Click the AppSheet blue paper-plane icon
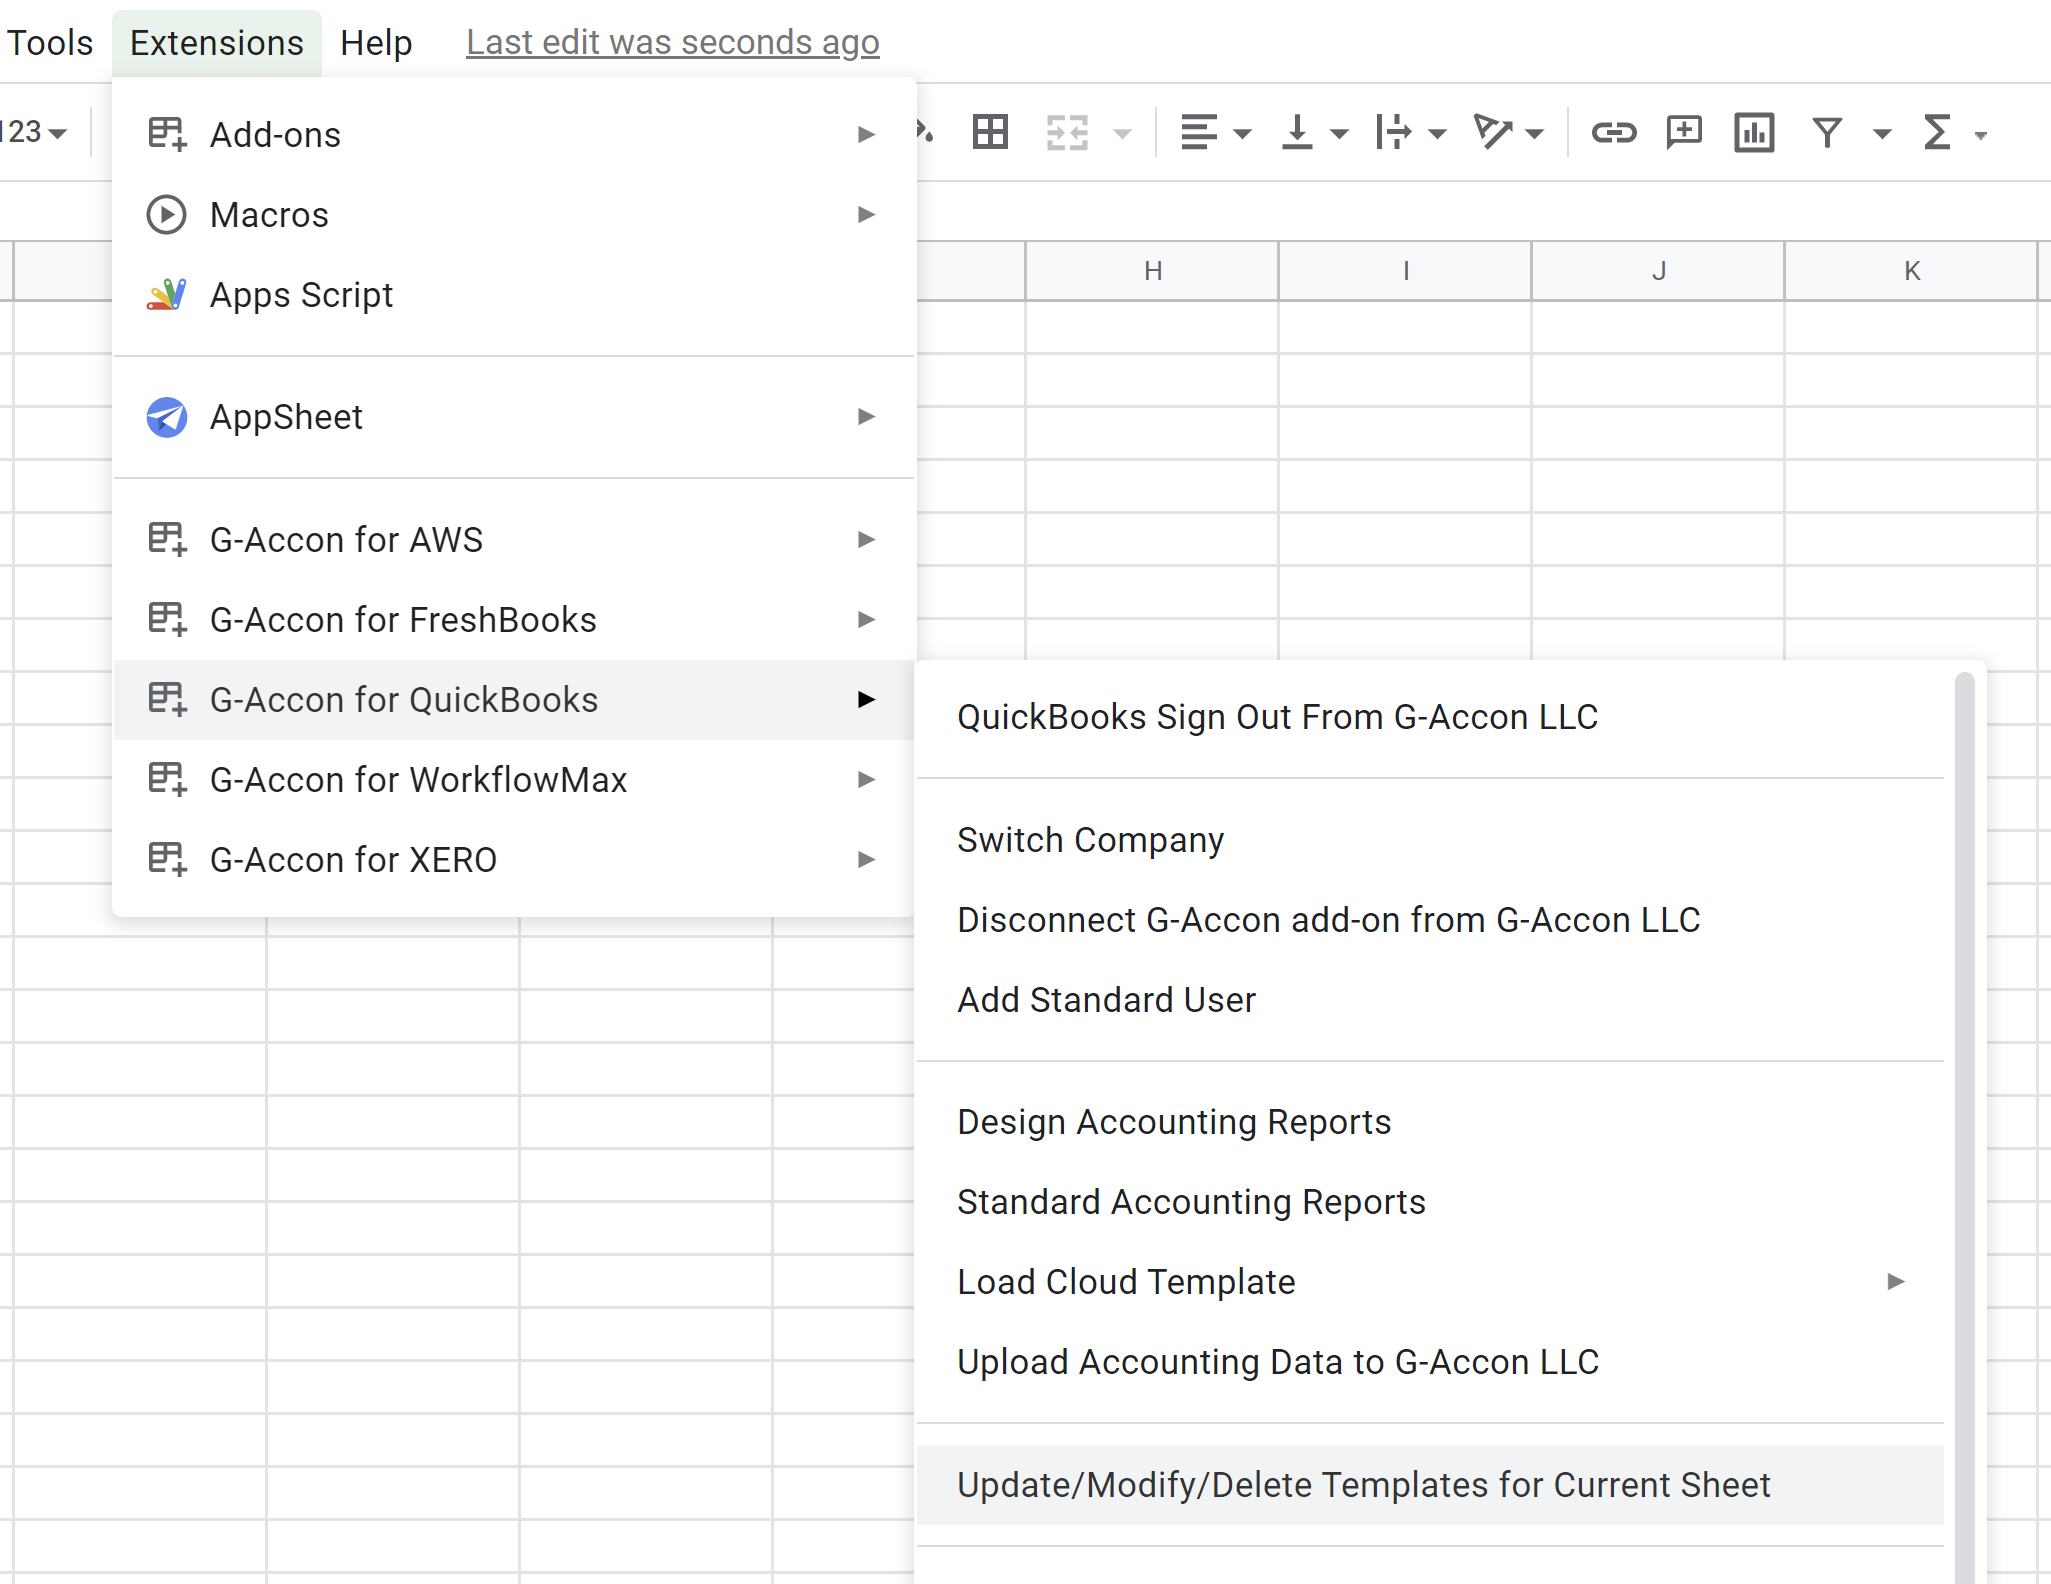The width and height of the screenshot is (2051, 1584). pos(167,417)
